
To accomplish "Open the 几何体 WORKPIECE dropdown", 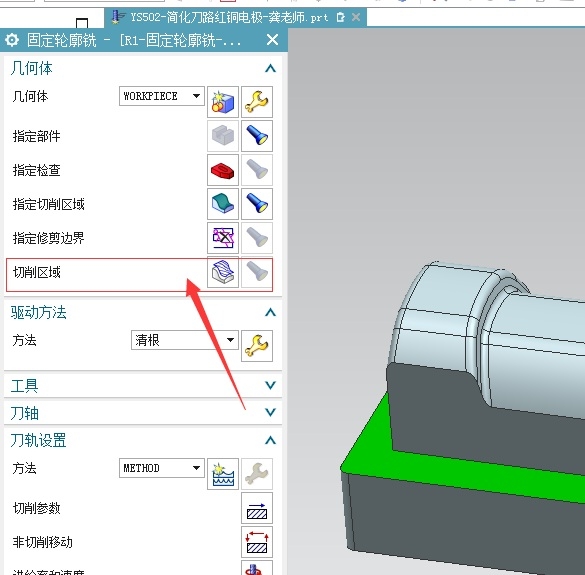I will [162, 96].
